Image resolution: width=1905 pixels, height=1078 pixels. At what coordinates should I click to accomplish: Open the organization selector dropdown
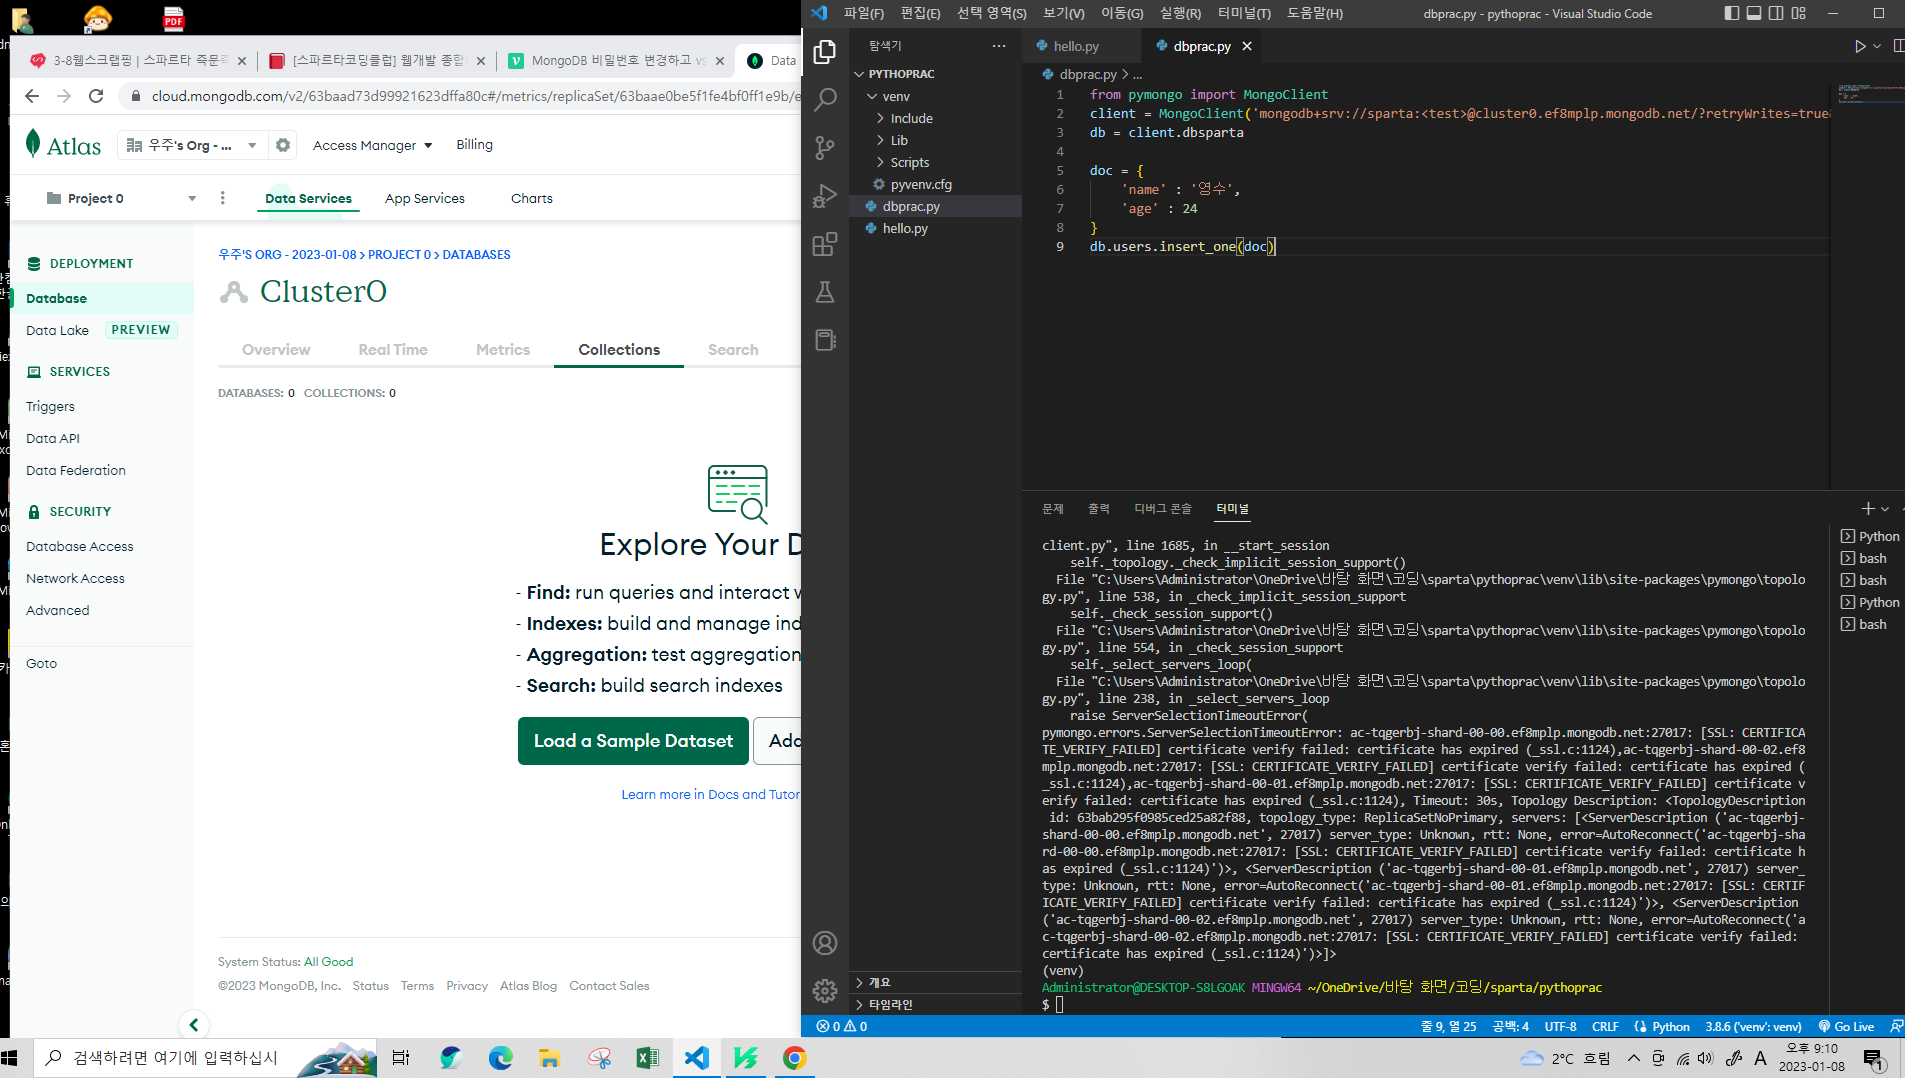point(191,145)
